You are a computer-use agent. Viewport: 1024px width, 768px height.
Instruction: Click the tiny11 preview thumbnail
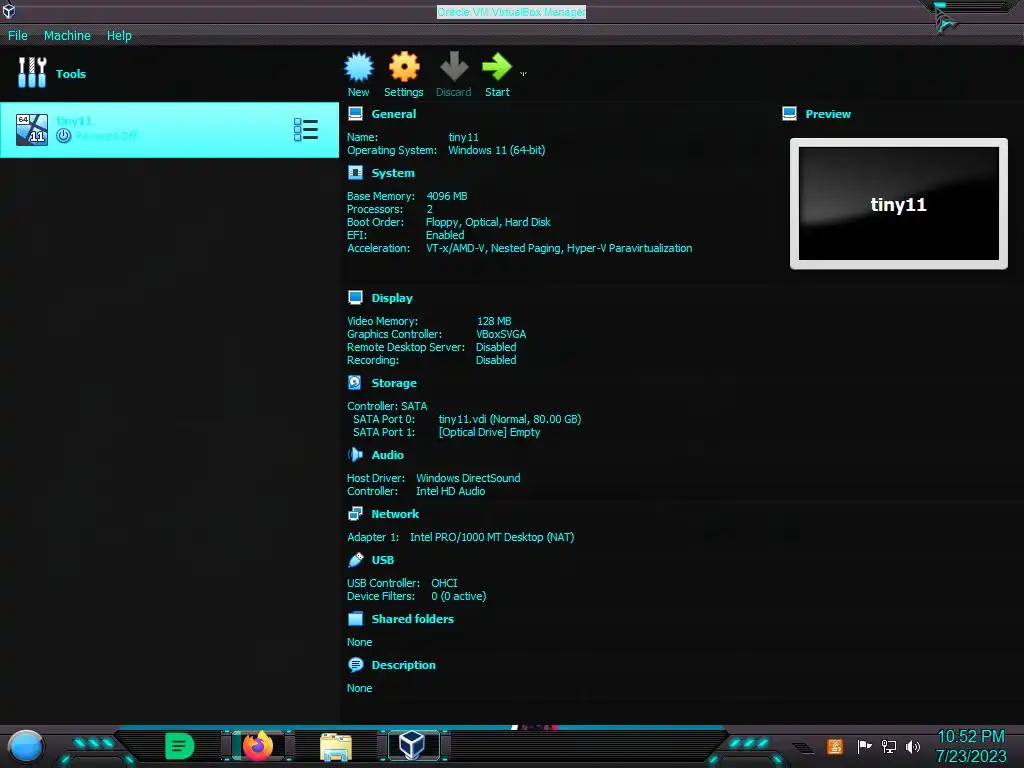pyautogui.click(x=899, y=204)
